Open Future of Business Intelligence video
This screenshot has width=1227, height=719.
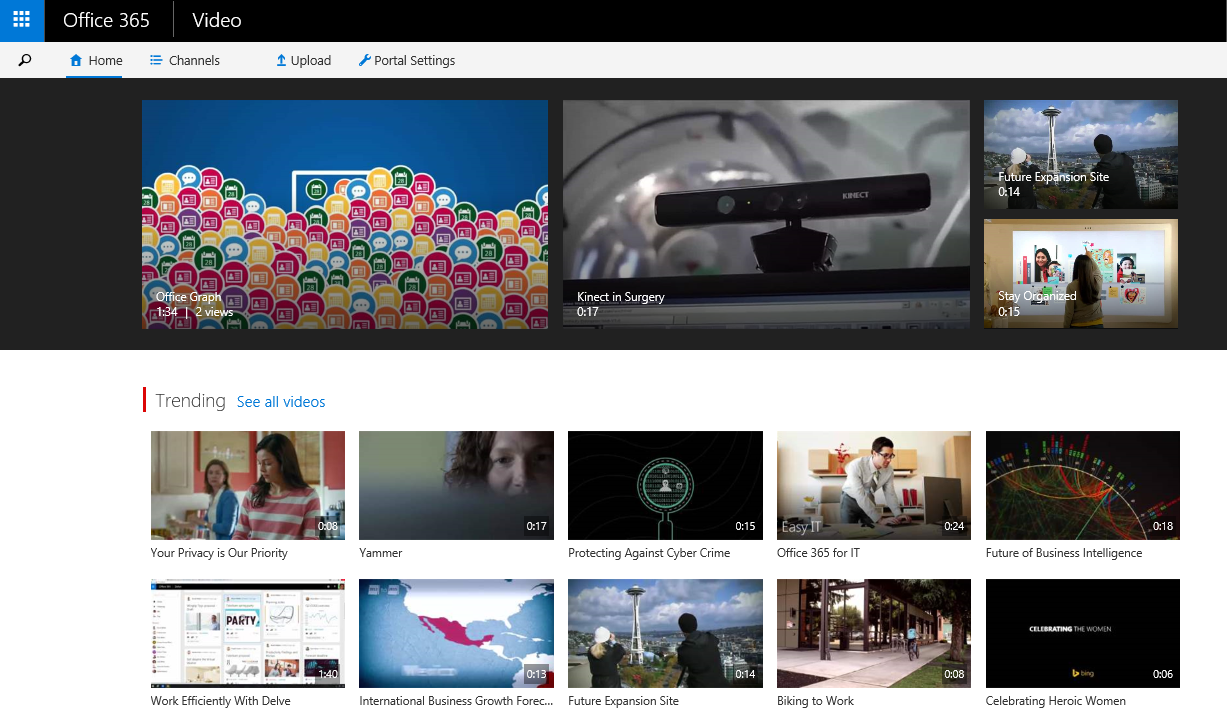[x=1082, y=485]
